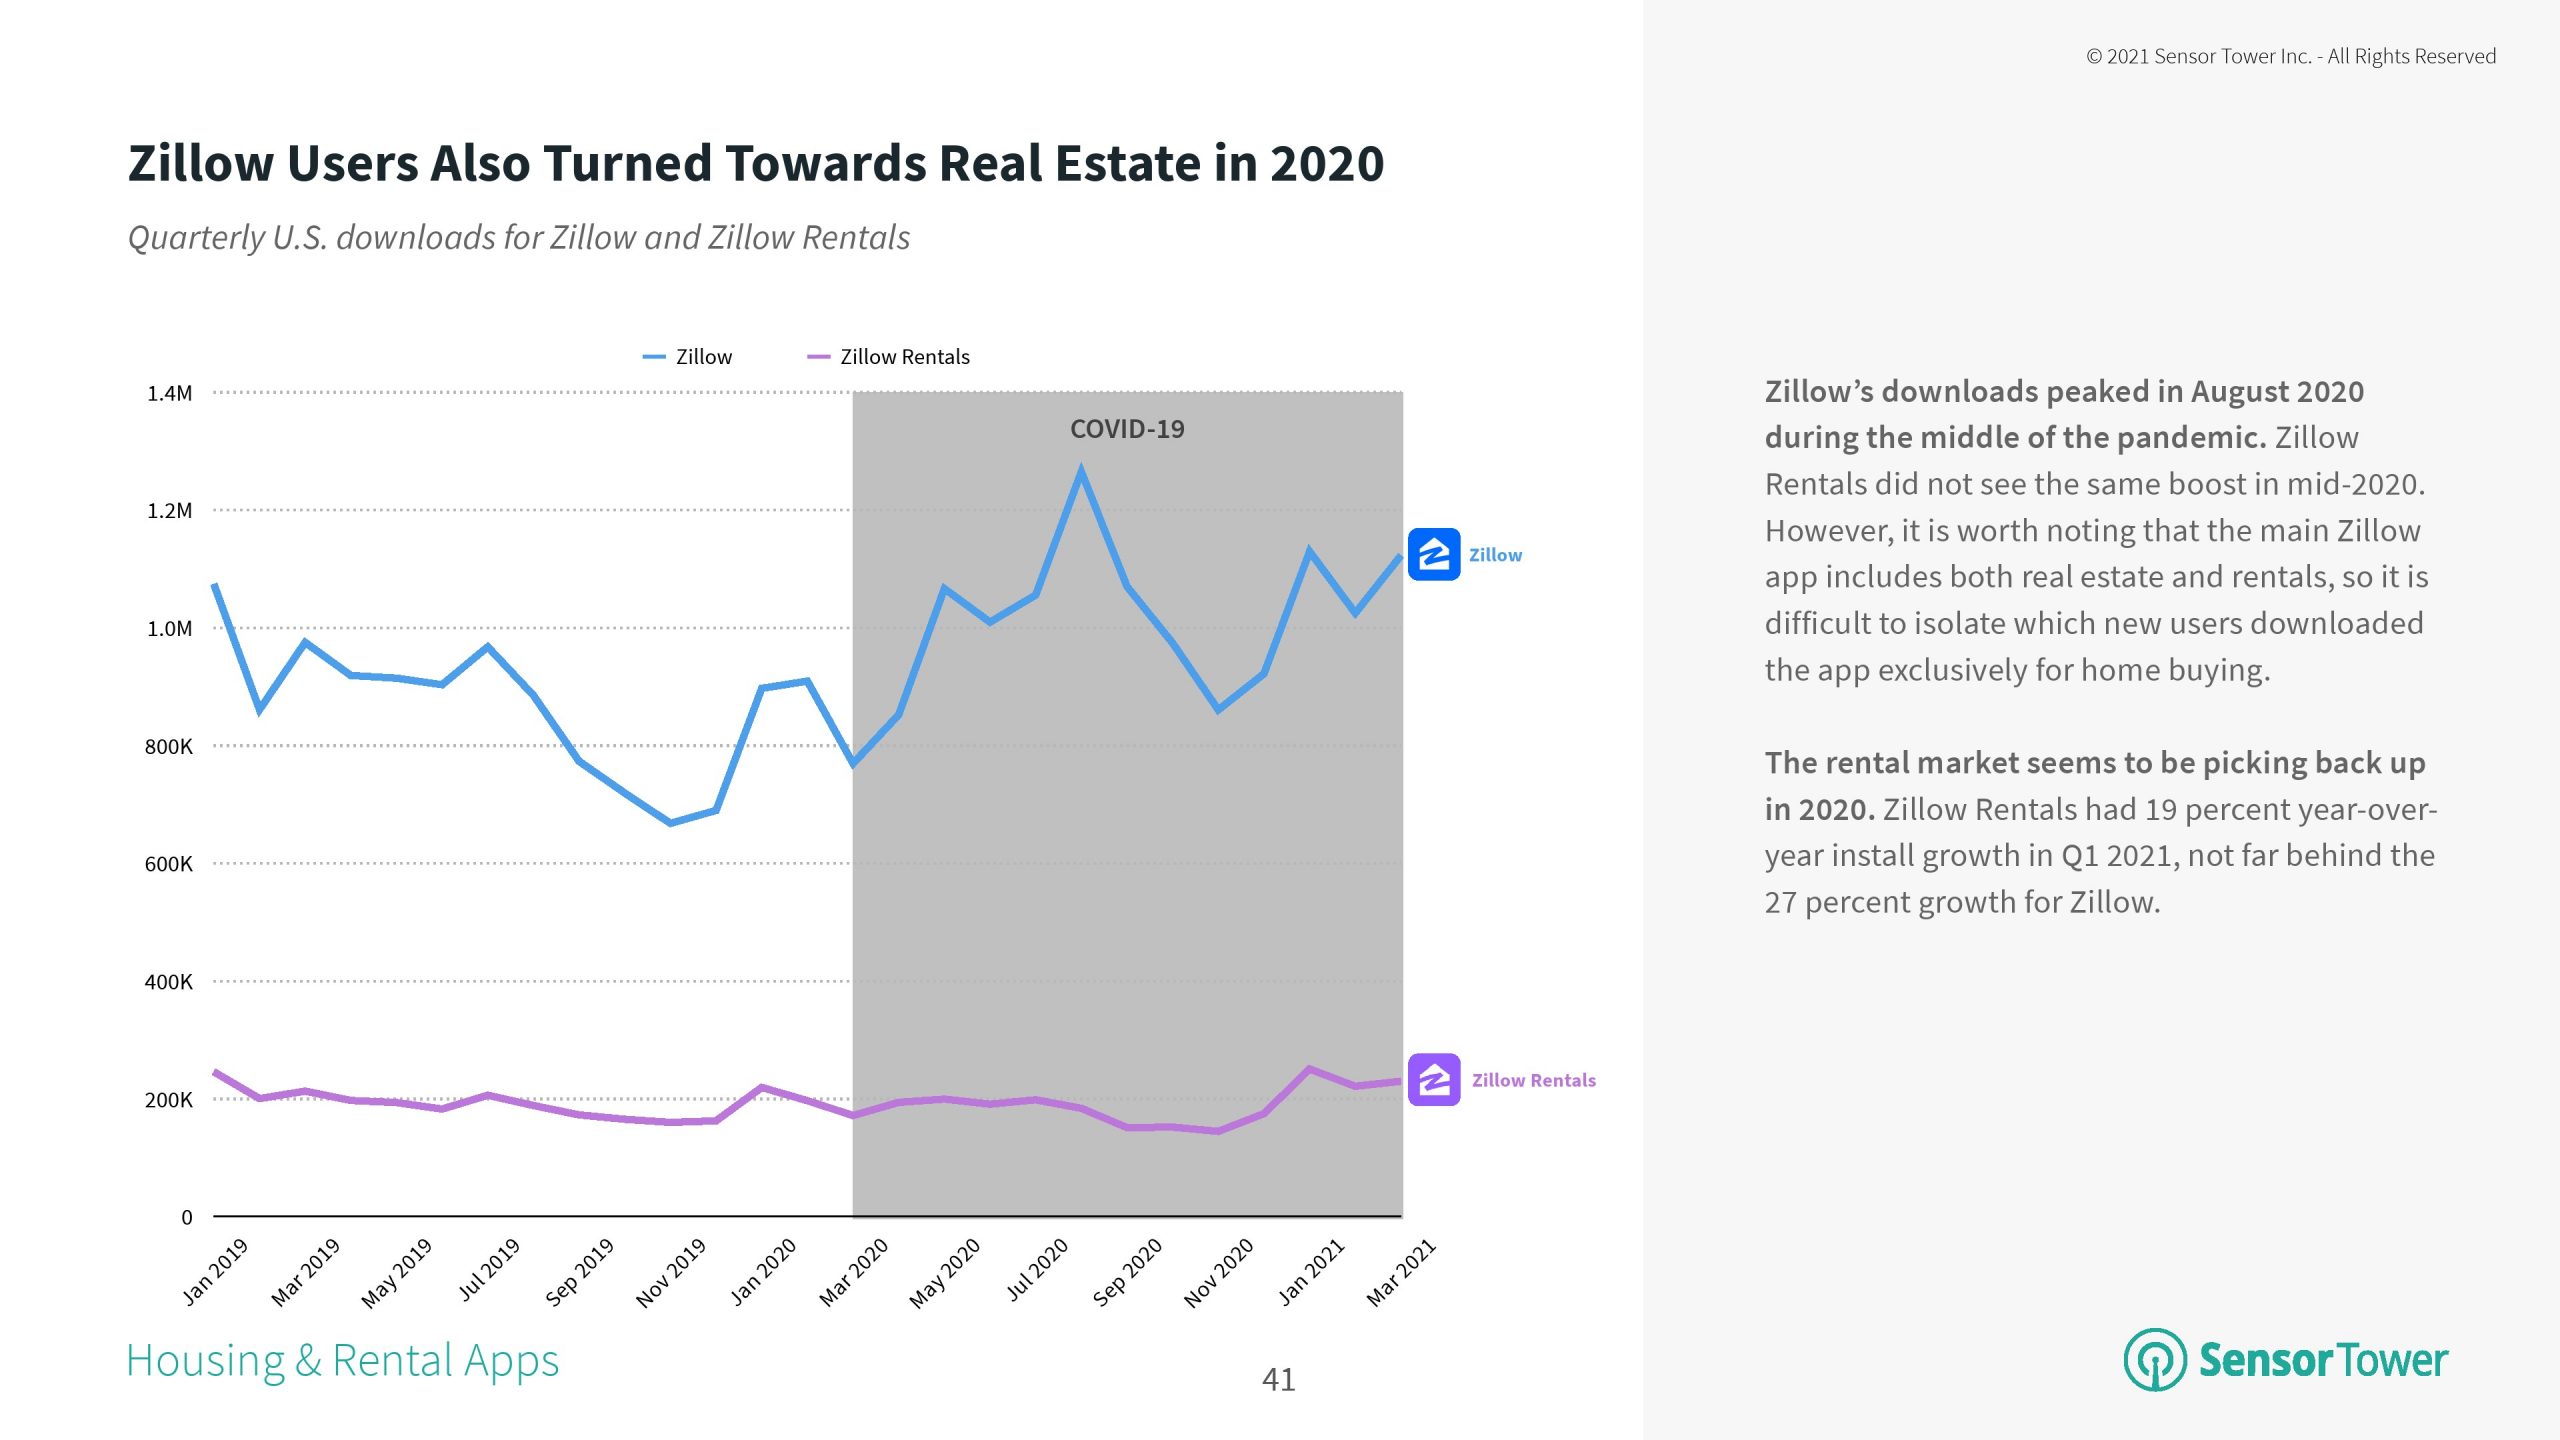Click the 'Nov 2020' x-axis label
Viewport: 2560px width, 1440px height.
[1218, 1273]
